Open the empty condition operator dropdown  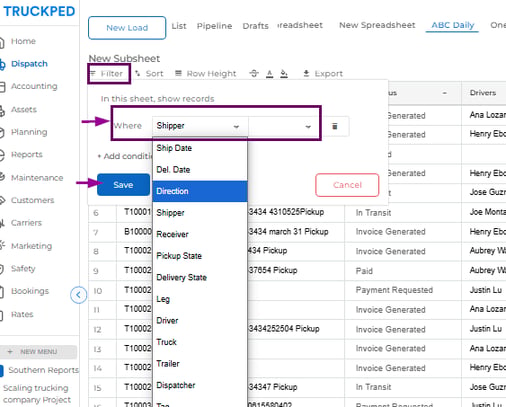(x=284, y=126)
